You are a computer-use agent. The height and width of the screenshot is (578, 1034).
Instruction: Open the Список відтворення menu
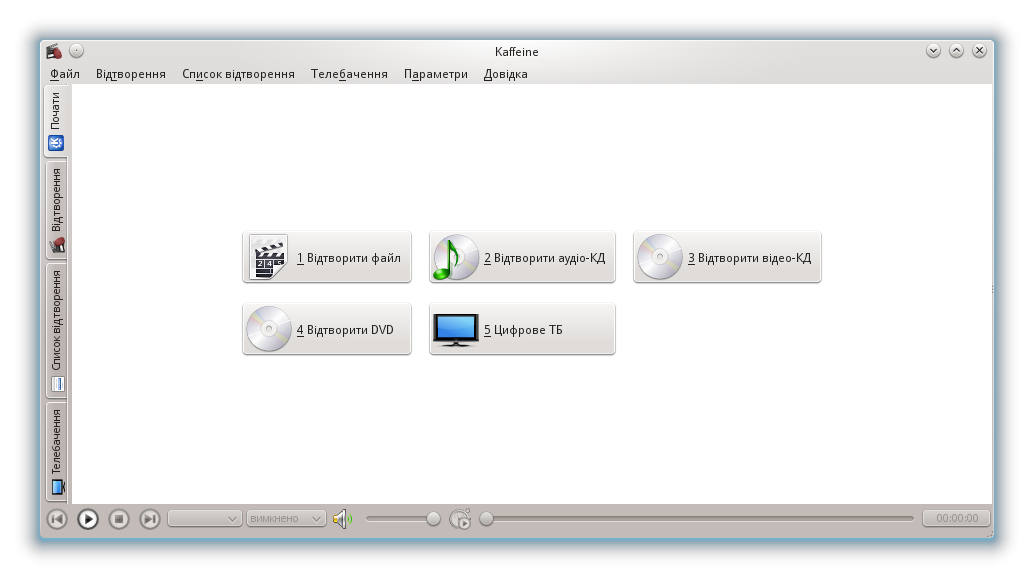point(238,74)
